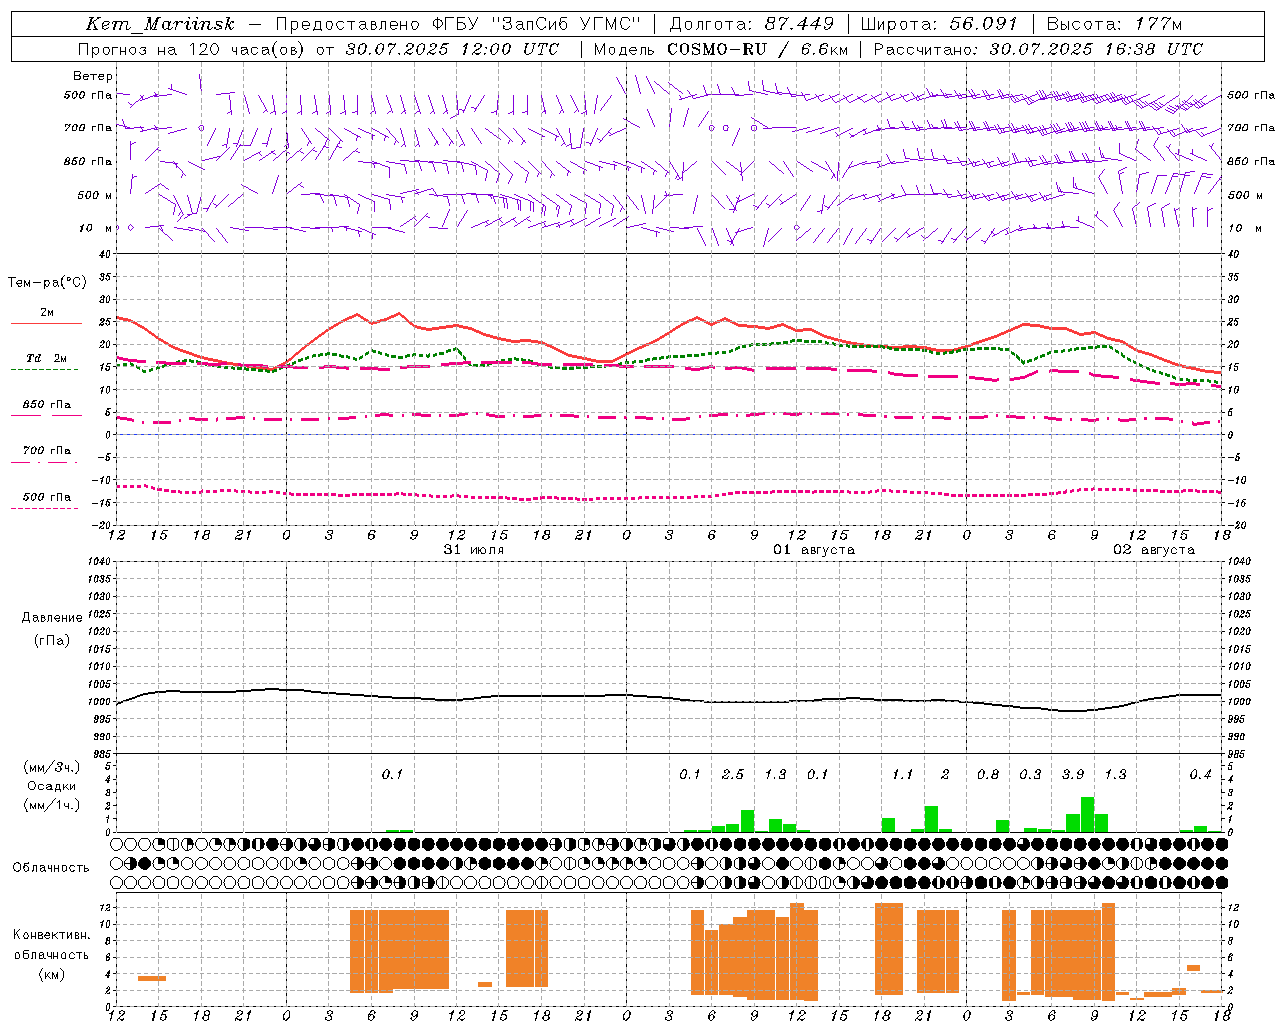Click the 850 гПа temperature legend label
Viewport: 1280px width, 1024px height.
click(47, 405)
